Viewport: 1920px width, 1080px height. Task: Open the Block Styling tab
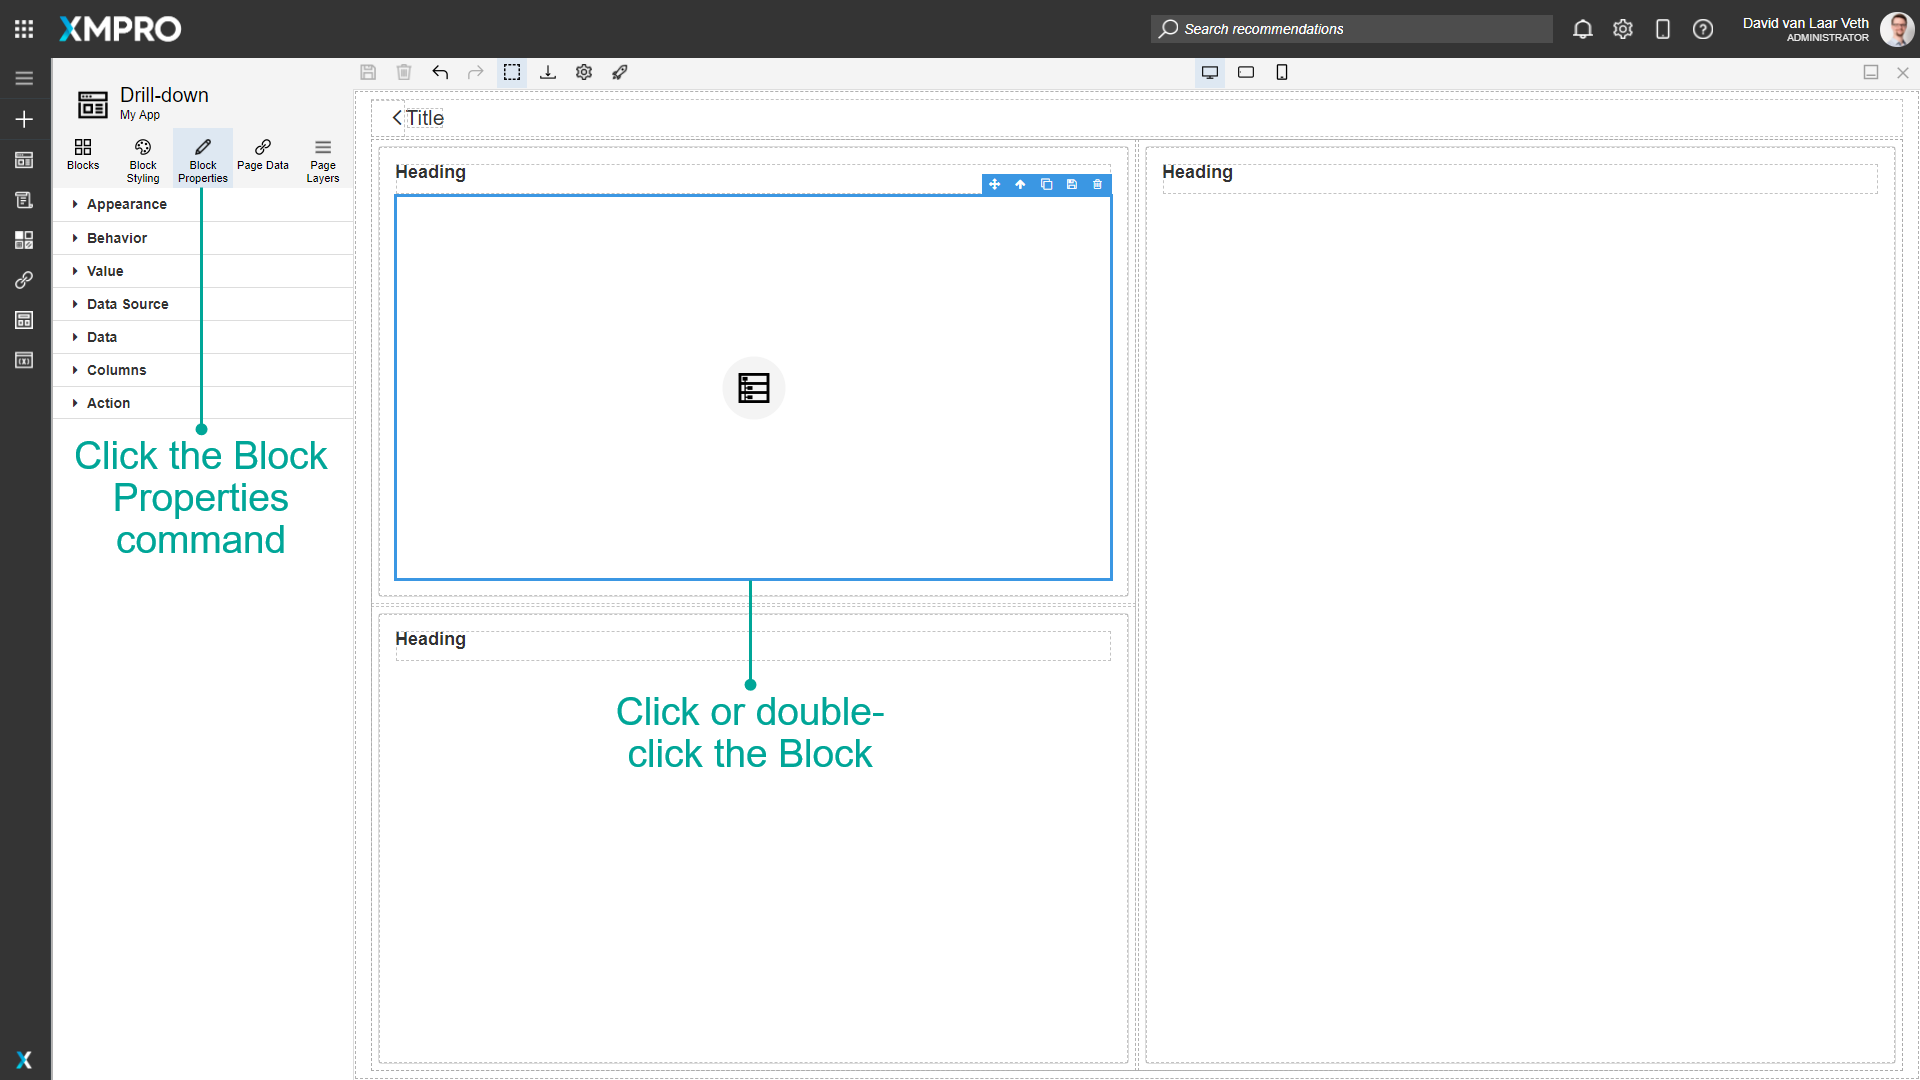(x=143, y=159)
